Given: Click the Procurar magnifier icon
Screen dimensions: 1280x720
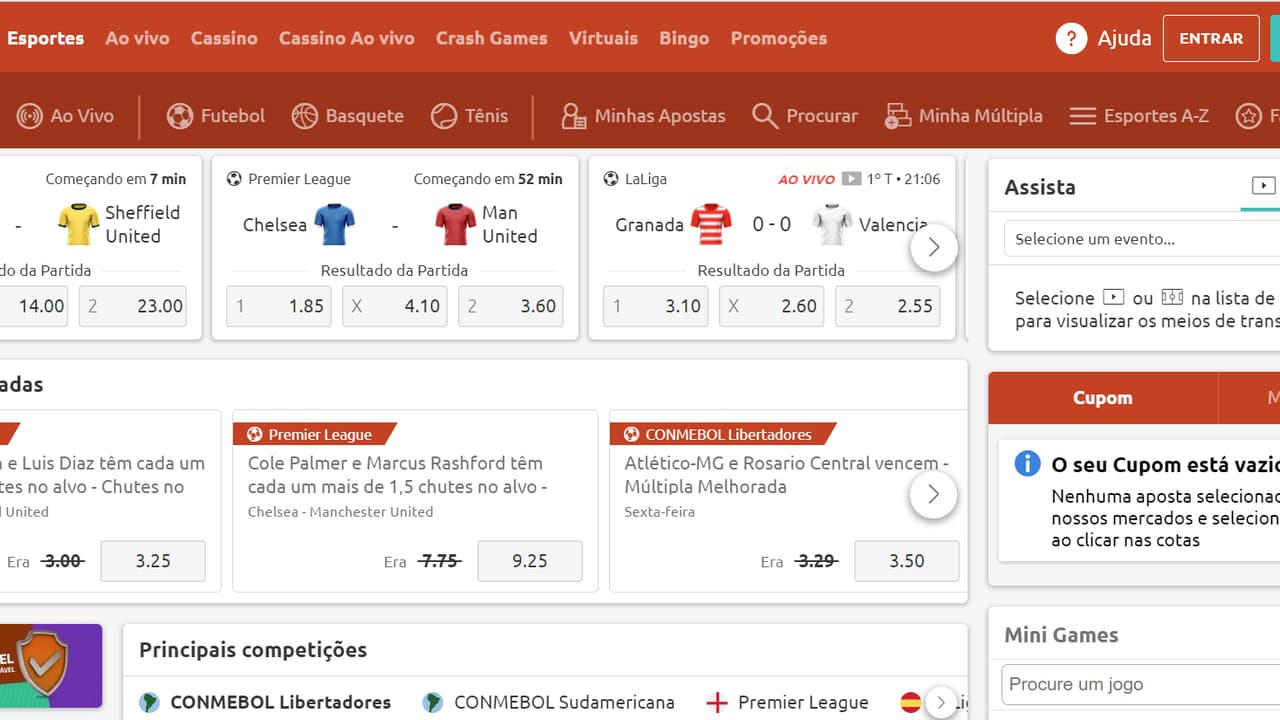Looking at the screenshot, I should click(765, 116).
